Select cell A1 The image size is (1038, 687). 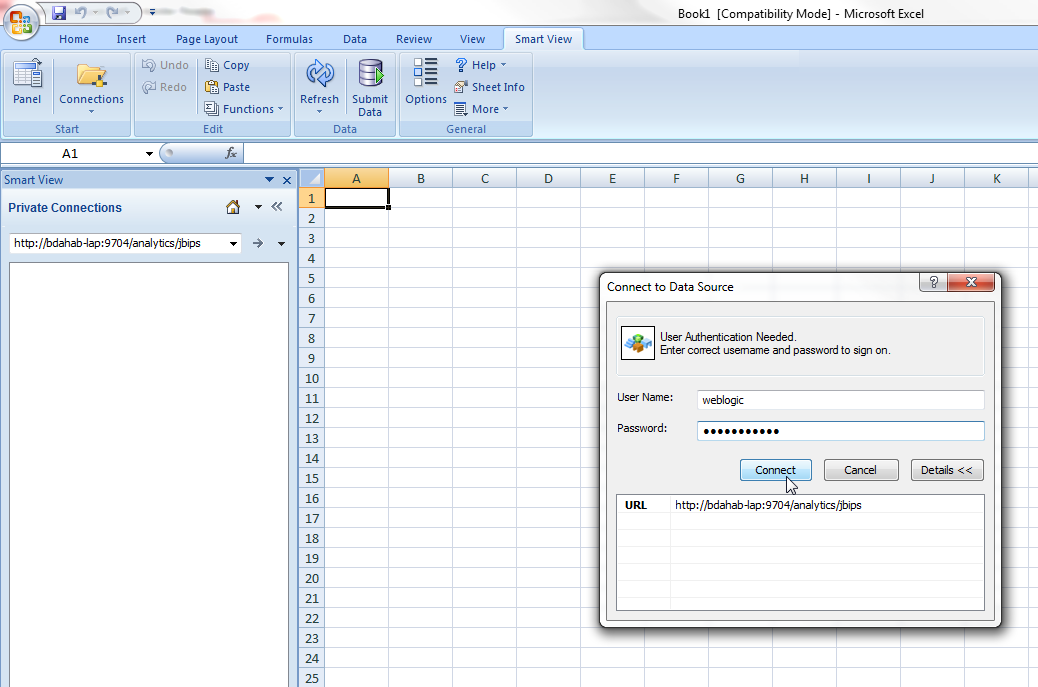357,199
